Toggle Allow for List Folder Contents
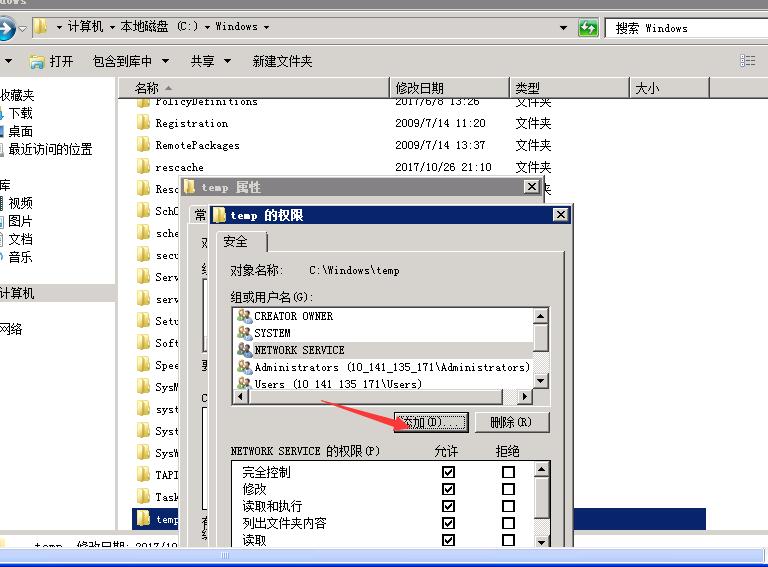Image resolution: width=768 pixels, height=567 pixels. coord(448,523)
